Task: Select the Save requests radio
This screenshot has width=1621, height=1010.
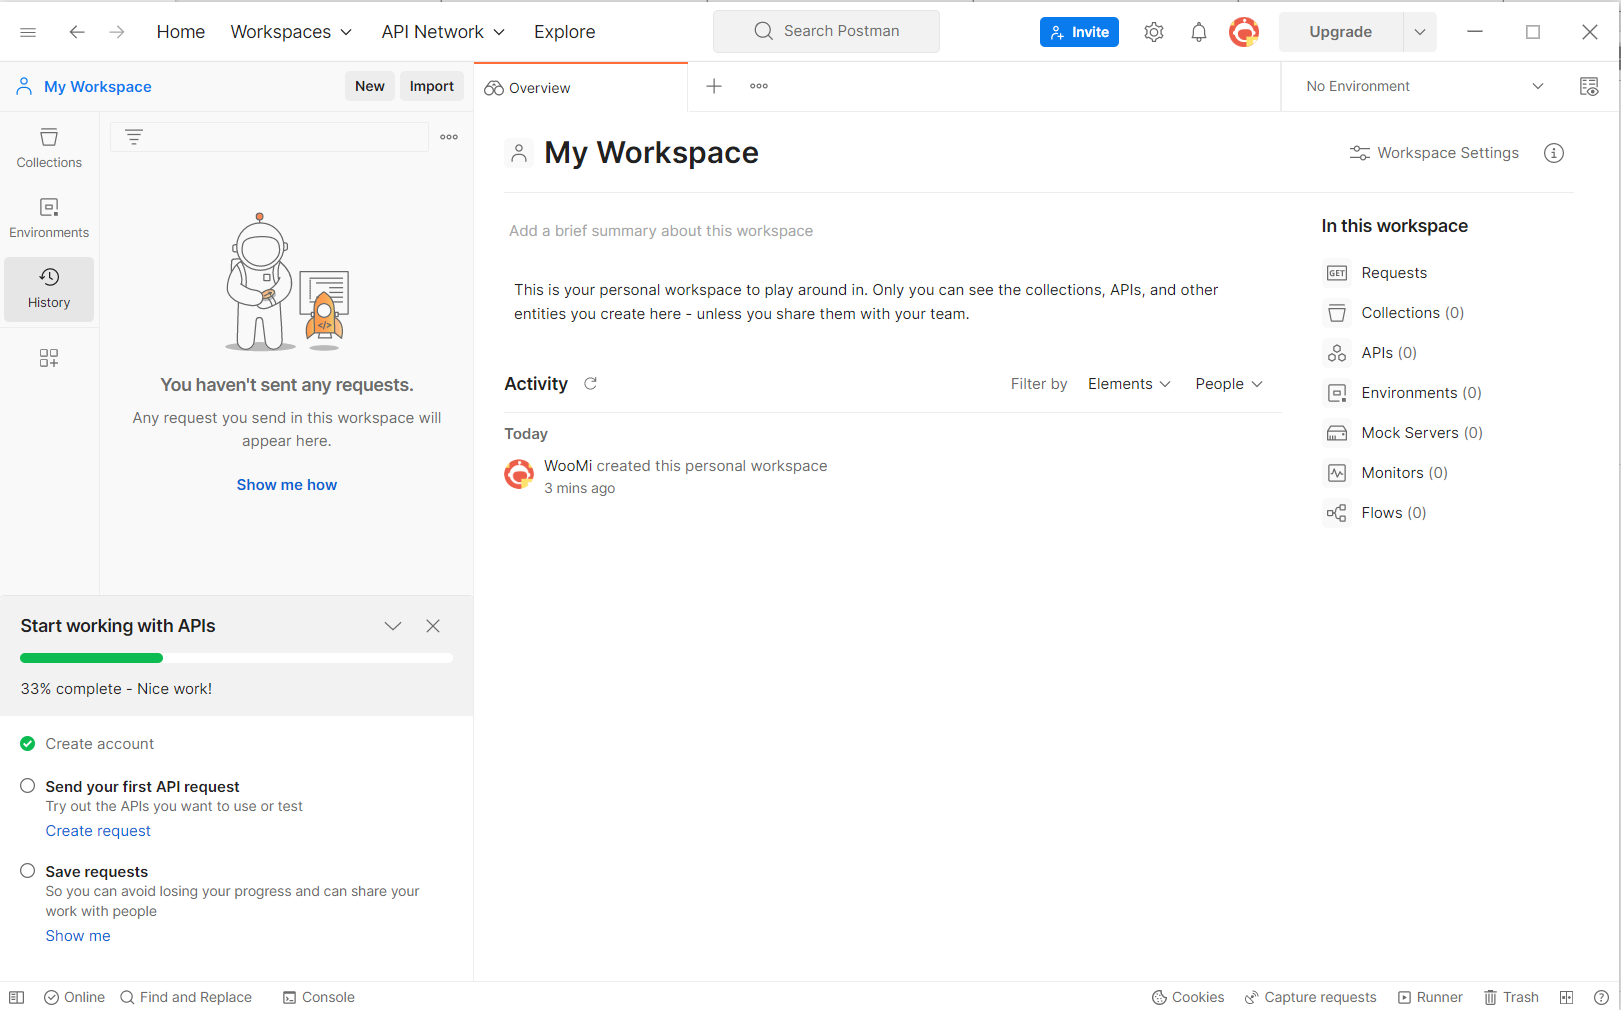Action: tap(28, 871)
